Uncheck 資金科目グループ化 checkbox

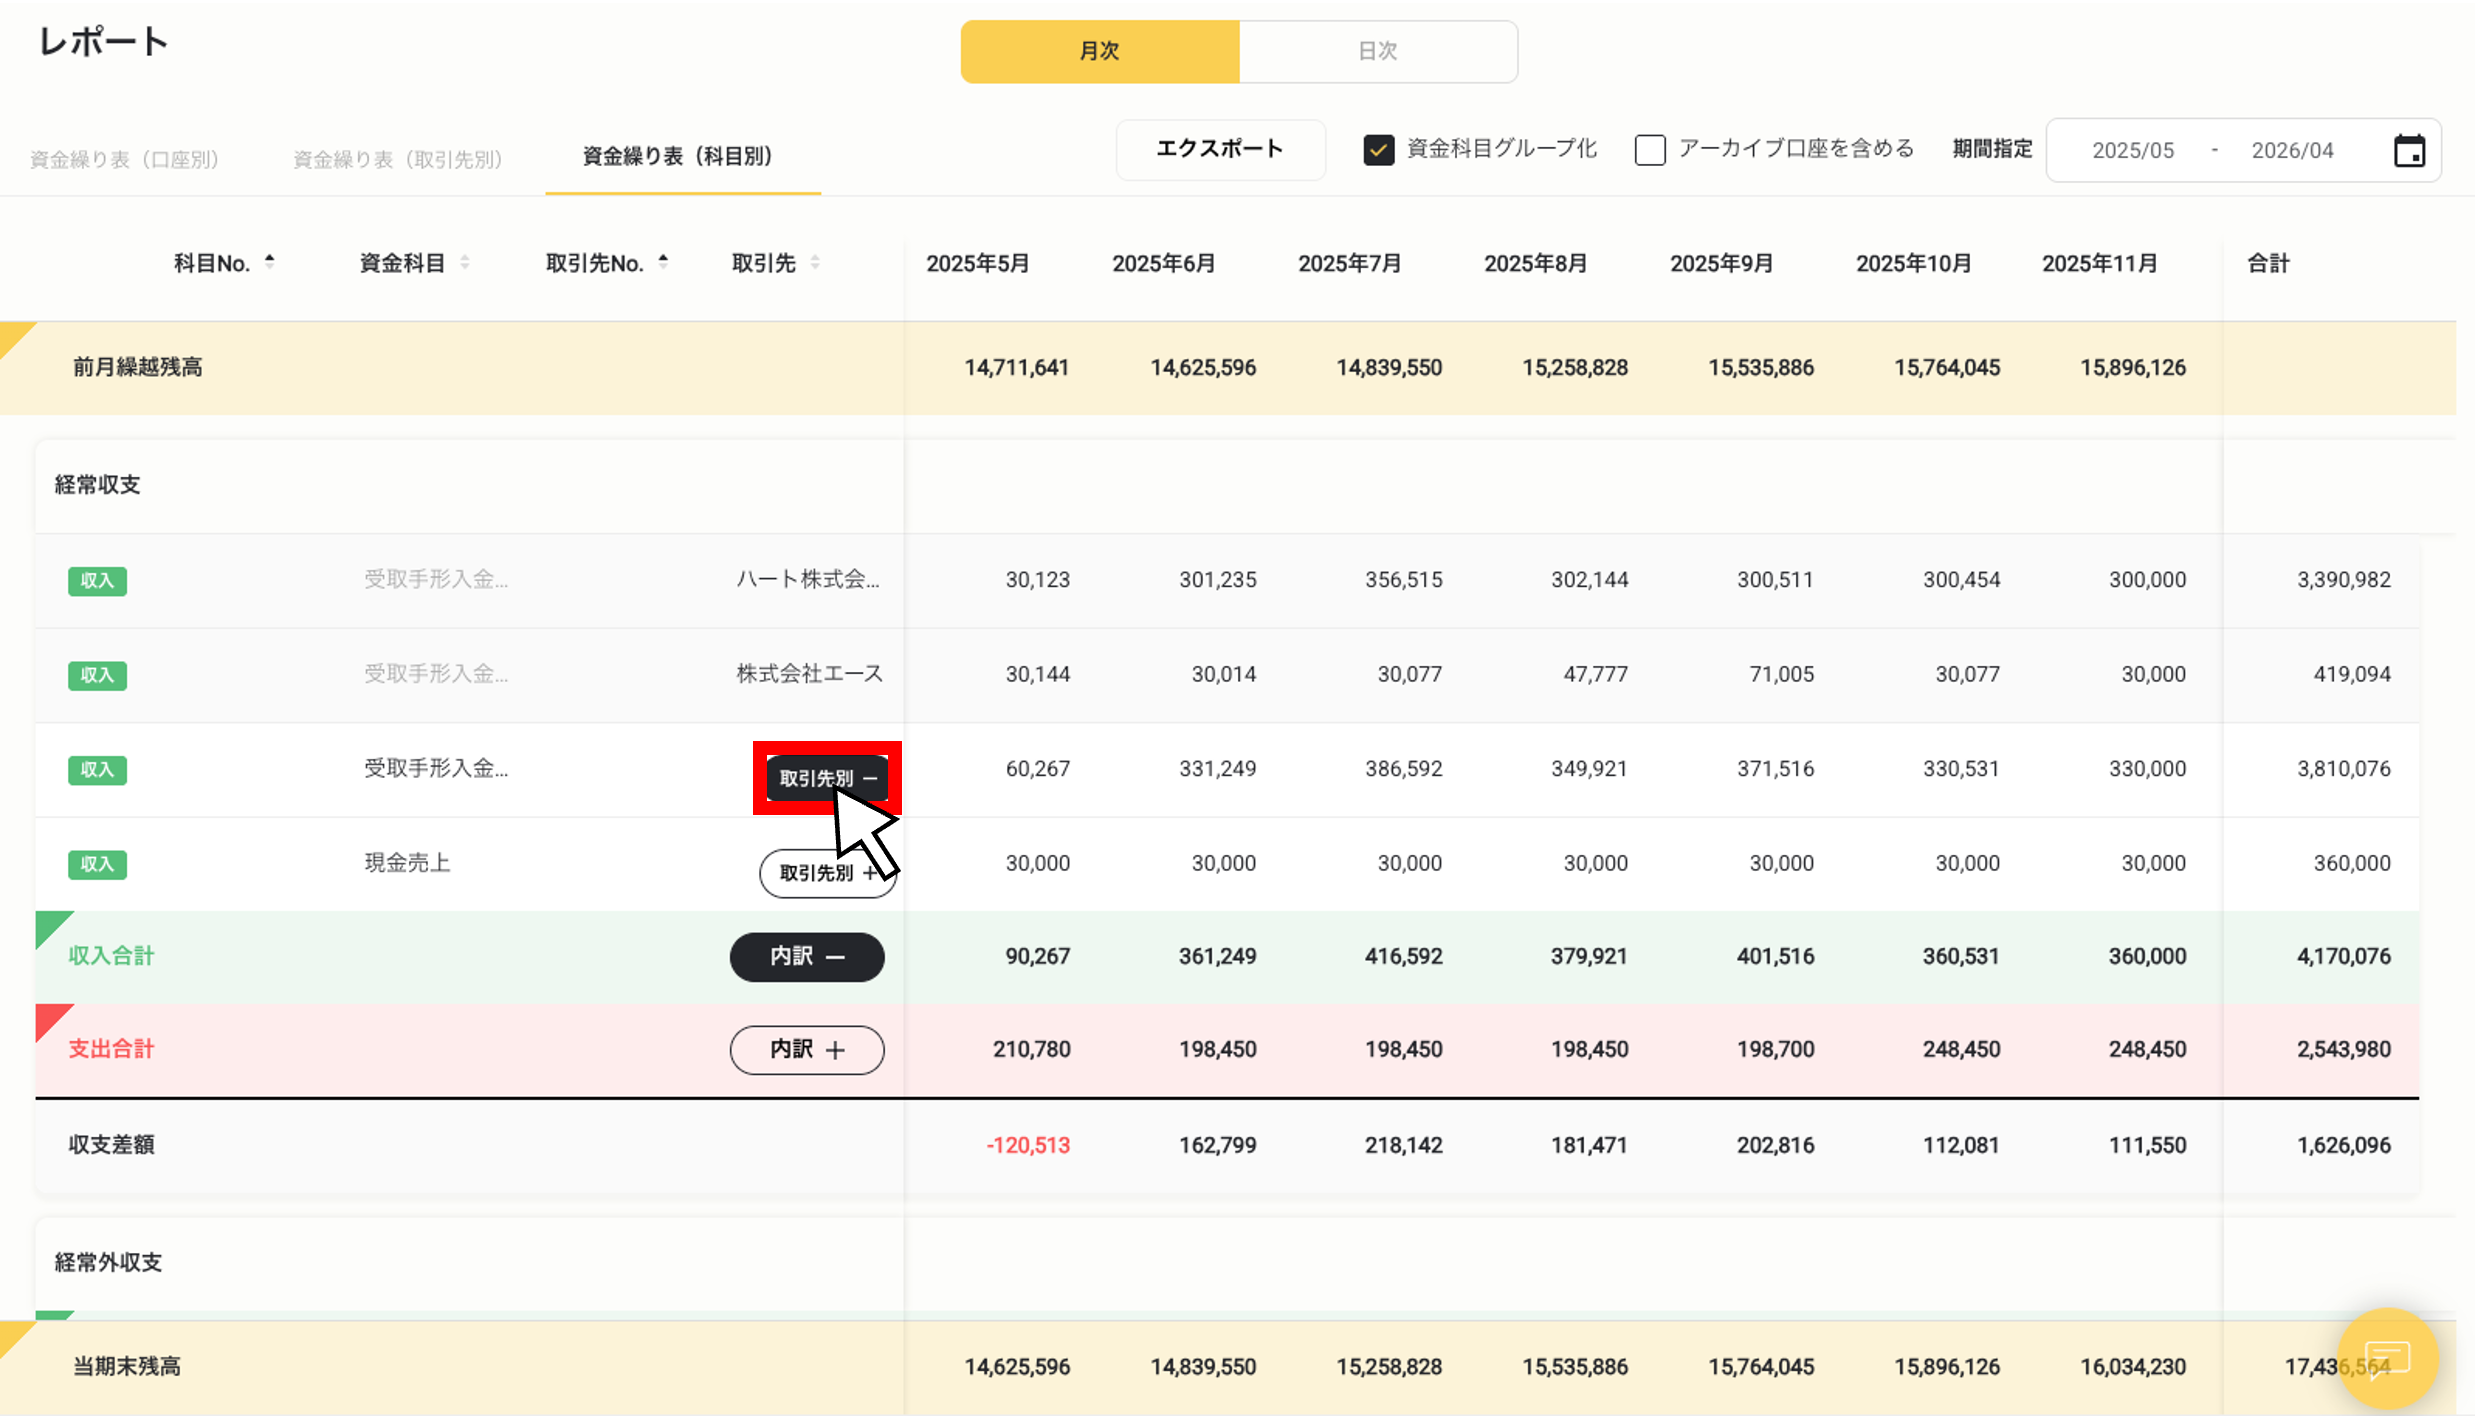coord(1378,150)
